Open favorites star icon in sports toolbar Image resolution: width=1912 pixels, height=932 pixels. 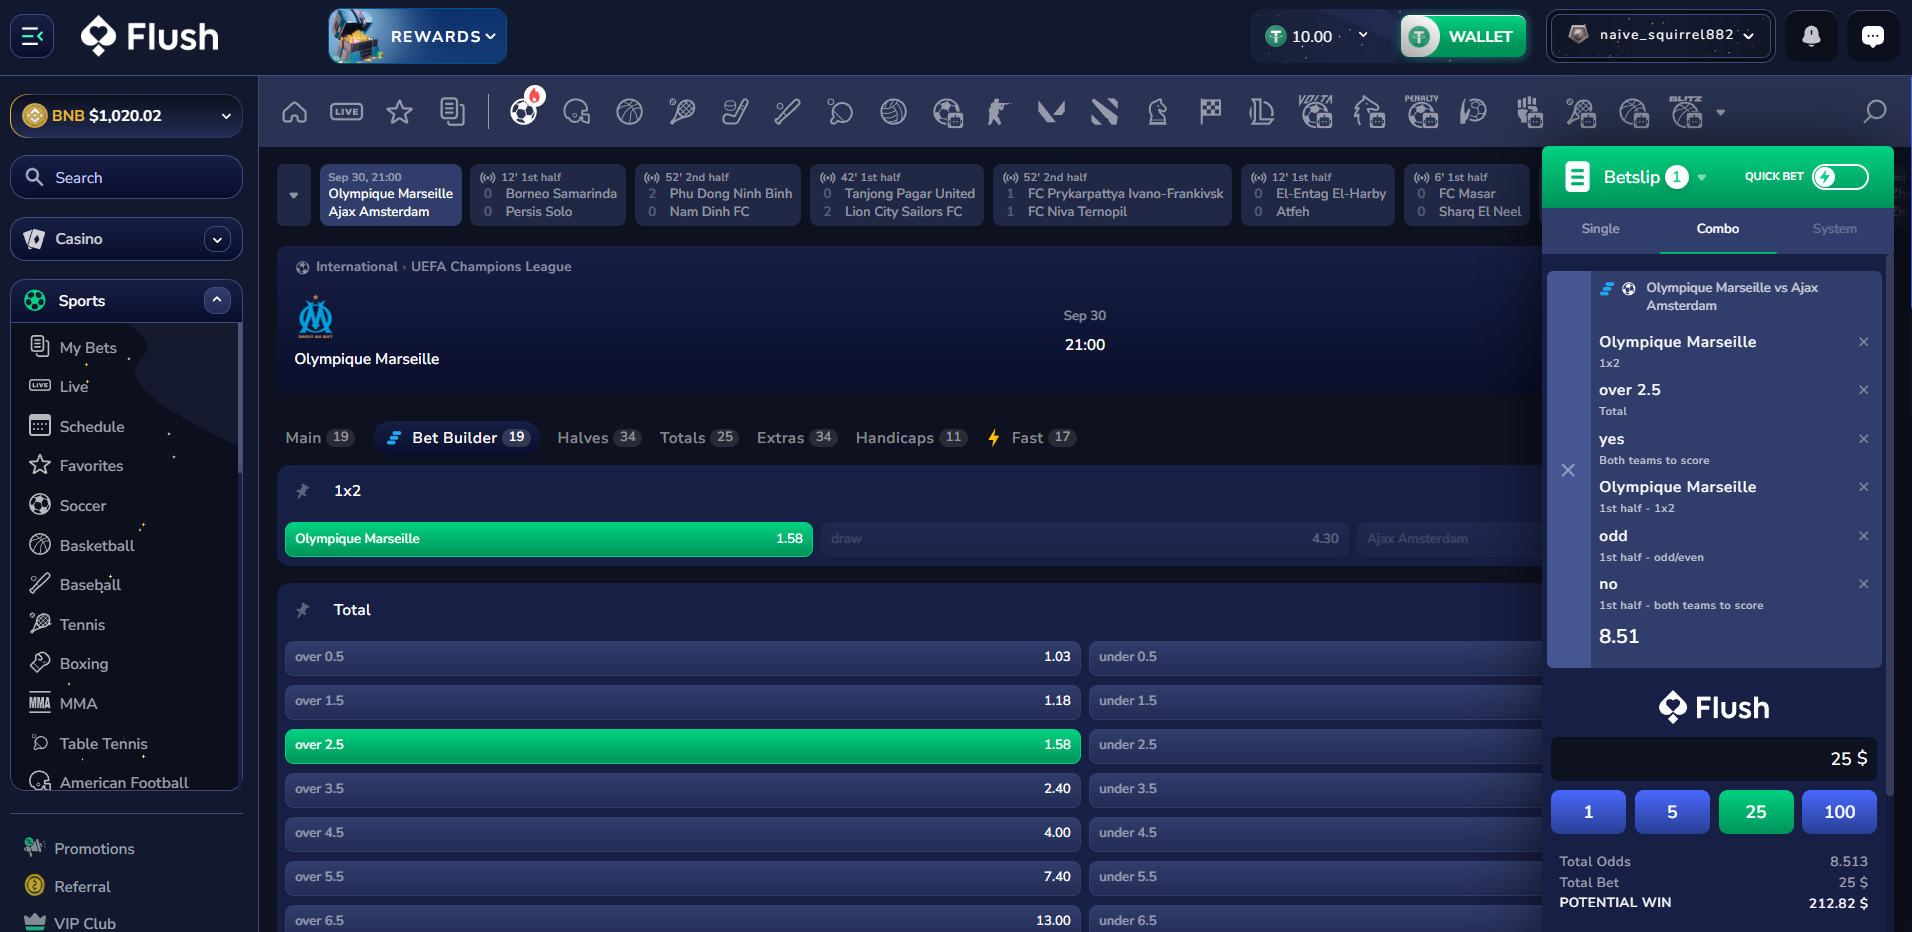tap(400, 112)
